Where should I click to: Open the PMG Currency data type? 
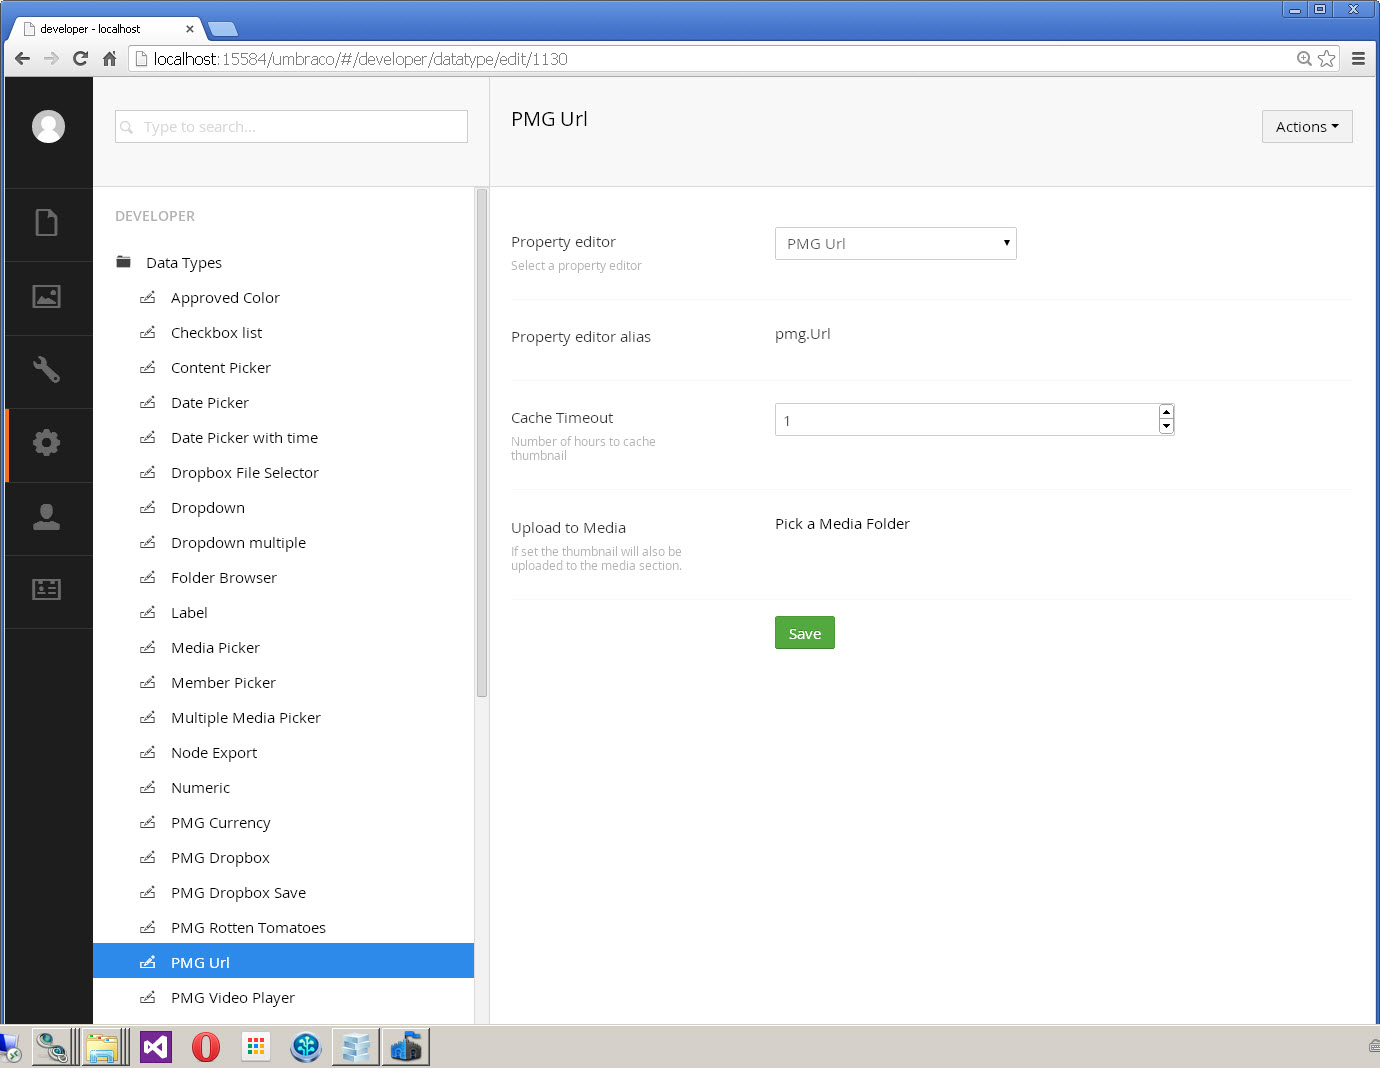221,823
